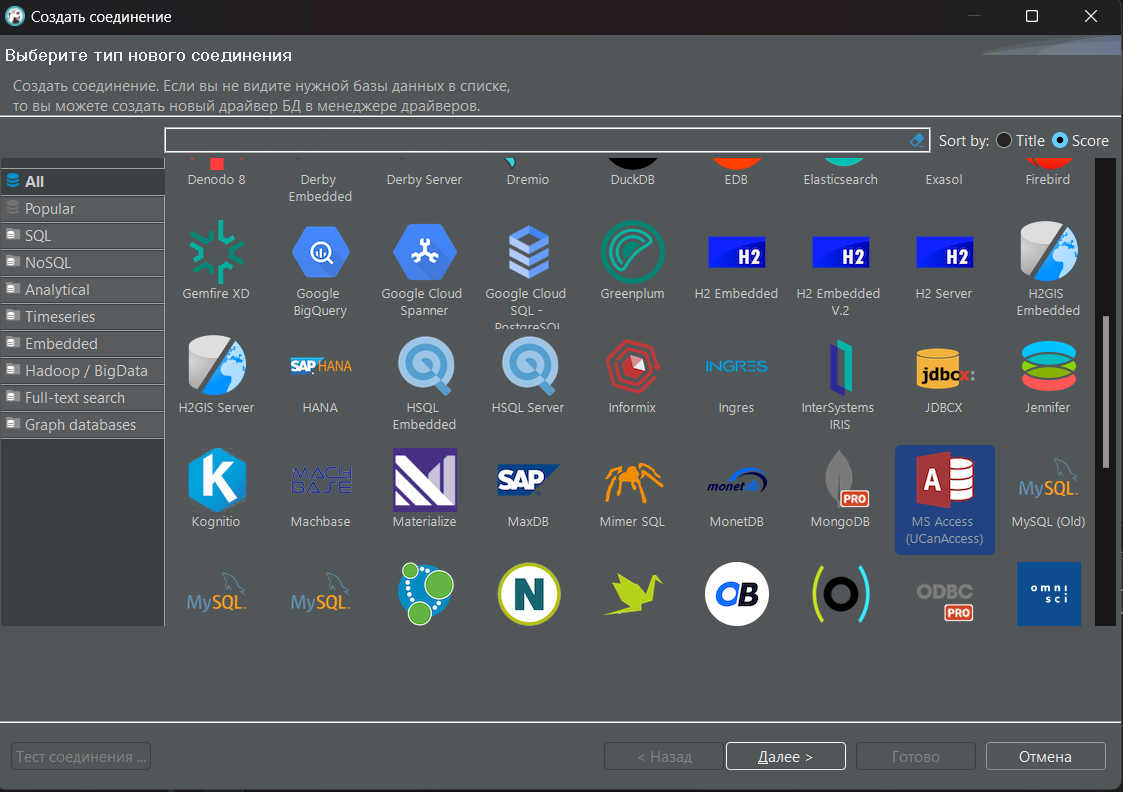Open Full-text search category
The height and width of the screenshot is (792, 1123).
pyautogui.click(x=83, y=397)
